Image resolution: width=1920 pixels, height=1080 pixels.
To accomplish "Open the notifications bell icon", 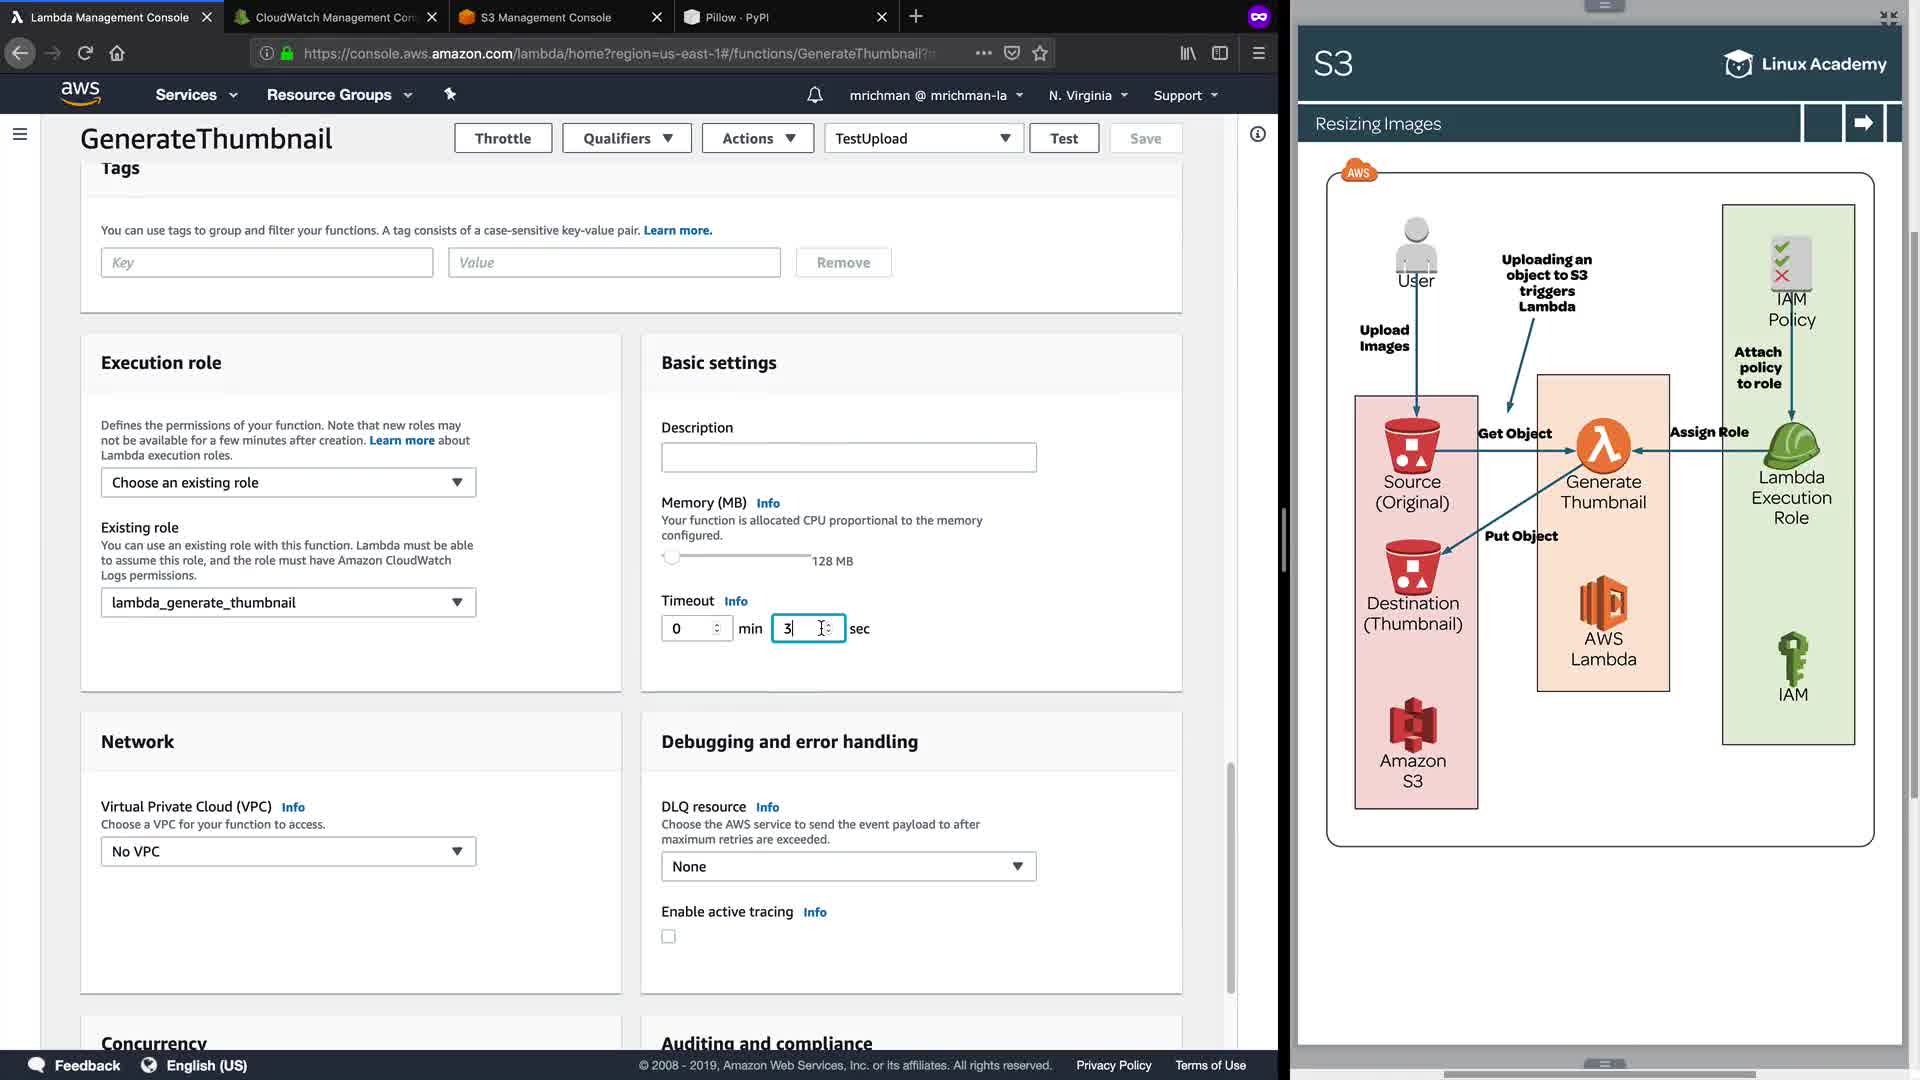I will point(815,95).
